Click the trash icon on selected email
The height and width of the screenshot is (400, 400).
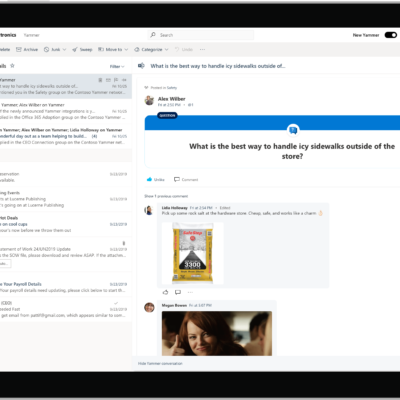point(100,80)
